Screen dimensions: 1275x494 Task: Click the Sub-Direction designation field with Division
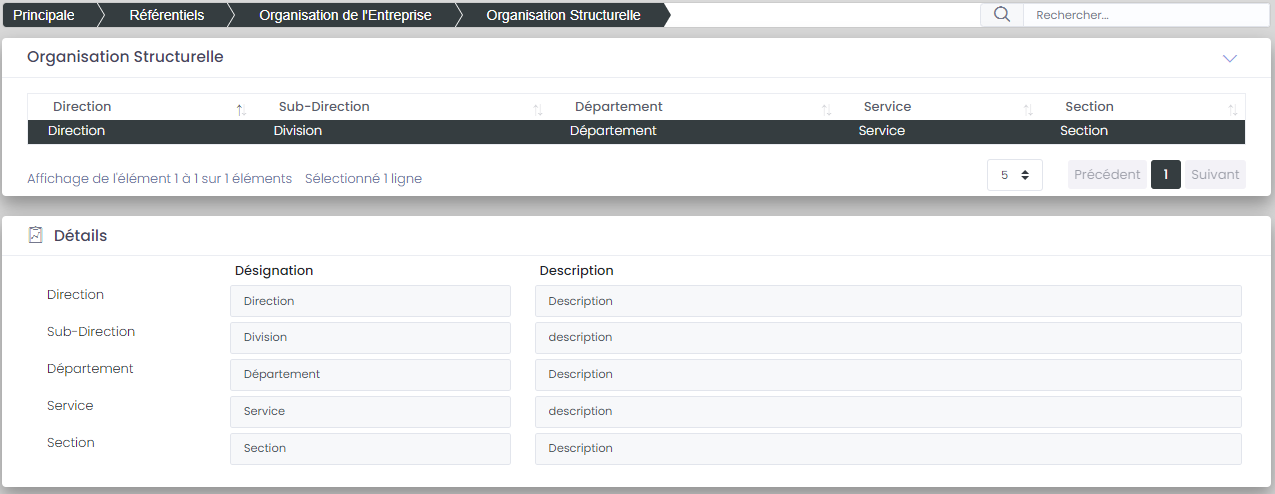pos(370,338)
